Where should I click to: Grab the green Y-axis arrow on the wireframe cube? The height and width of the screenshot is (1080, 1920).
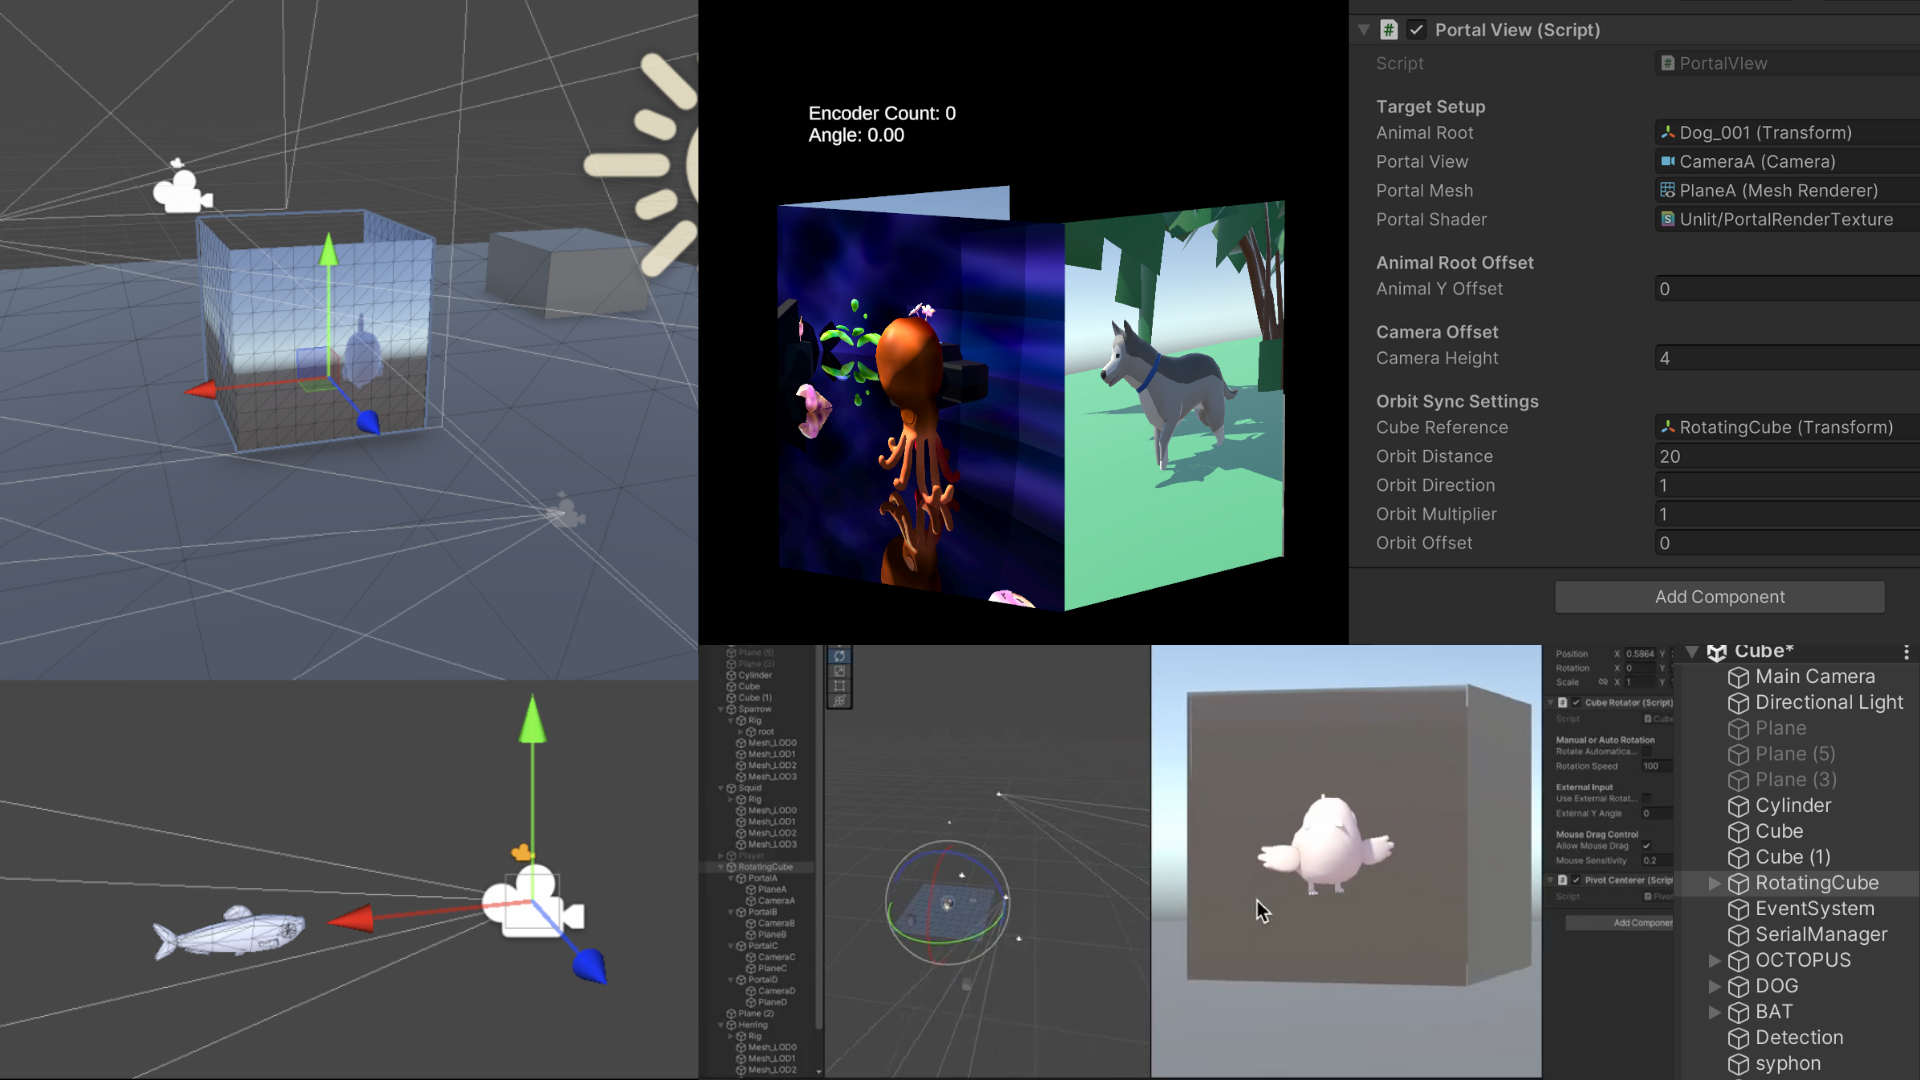click(328, 250)
